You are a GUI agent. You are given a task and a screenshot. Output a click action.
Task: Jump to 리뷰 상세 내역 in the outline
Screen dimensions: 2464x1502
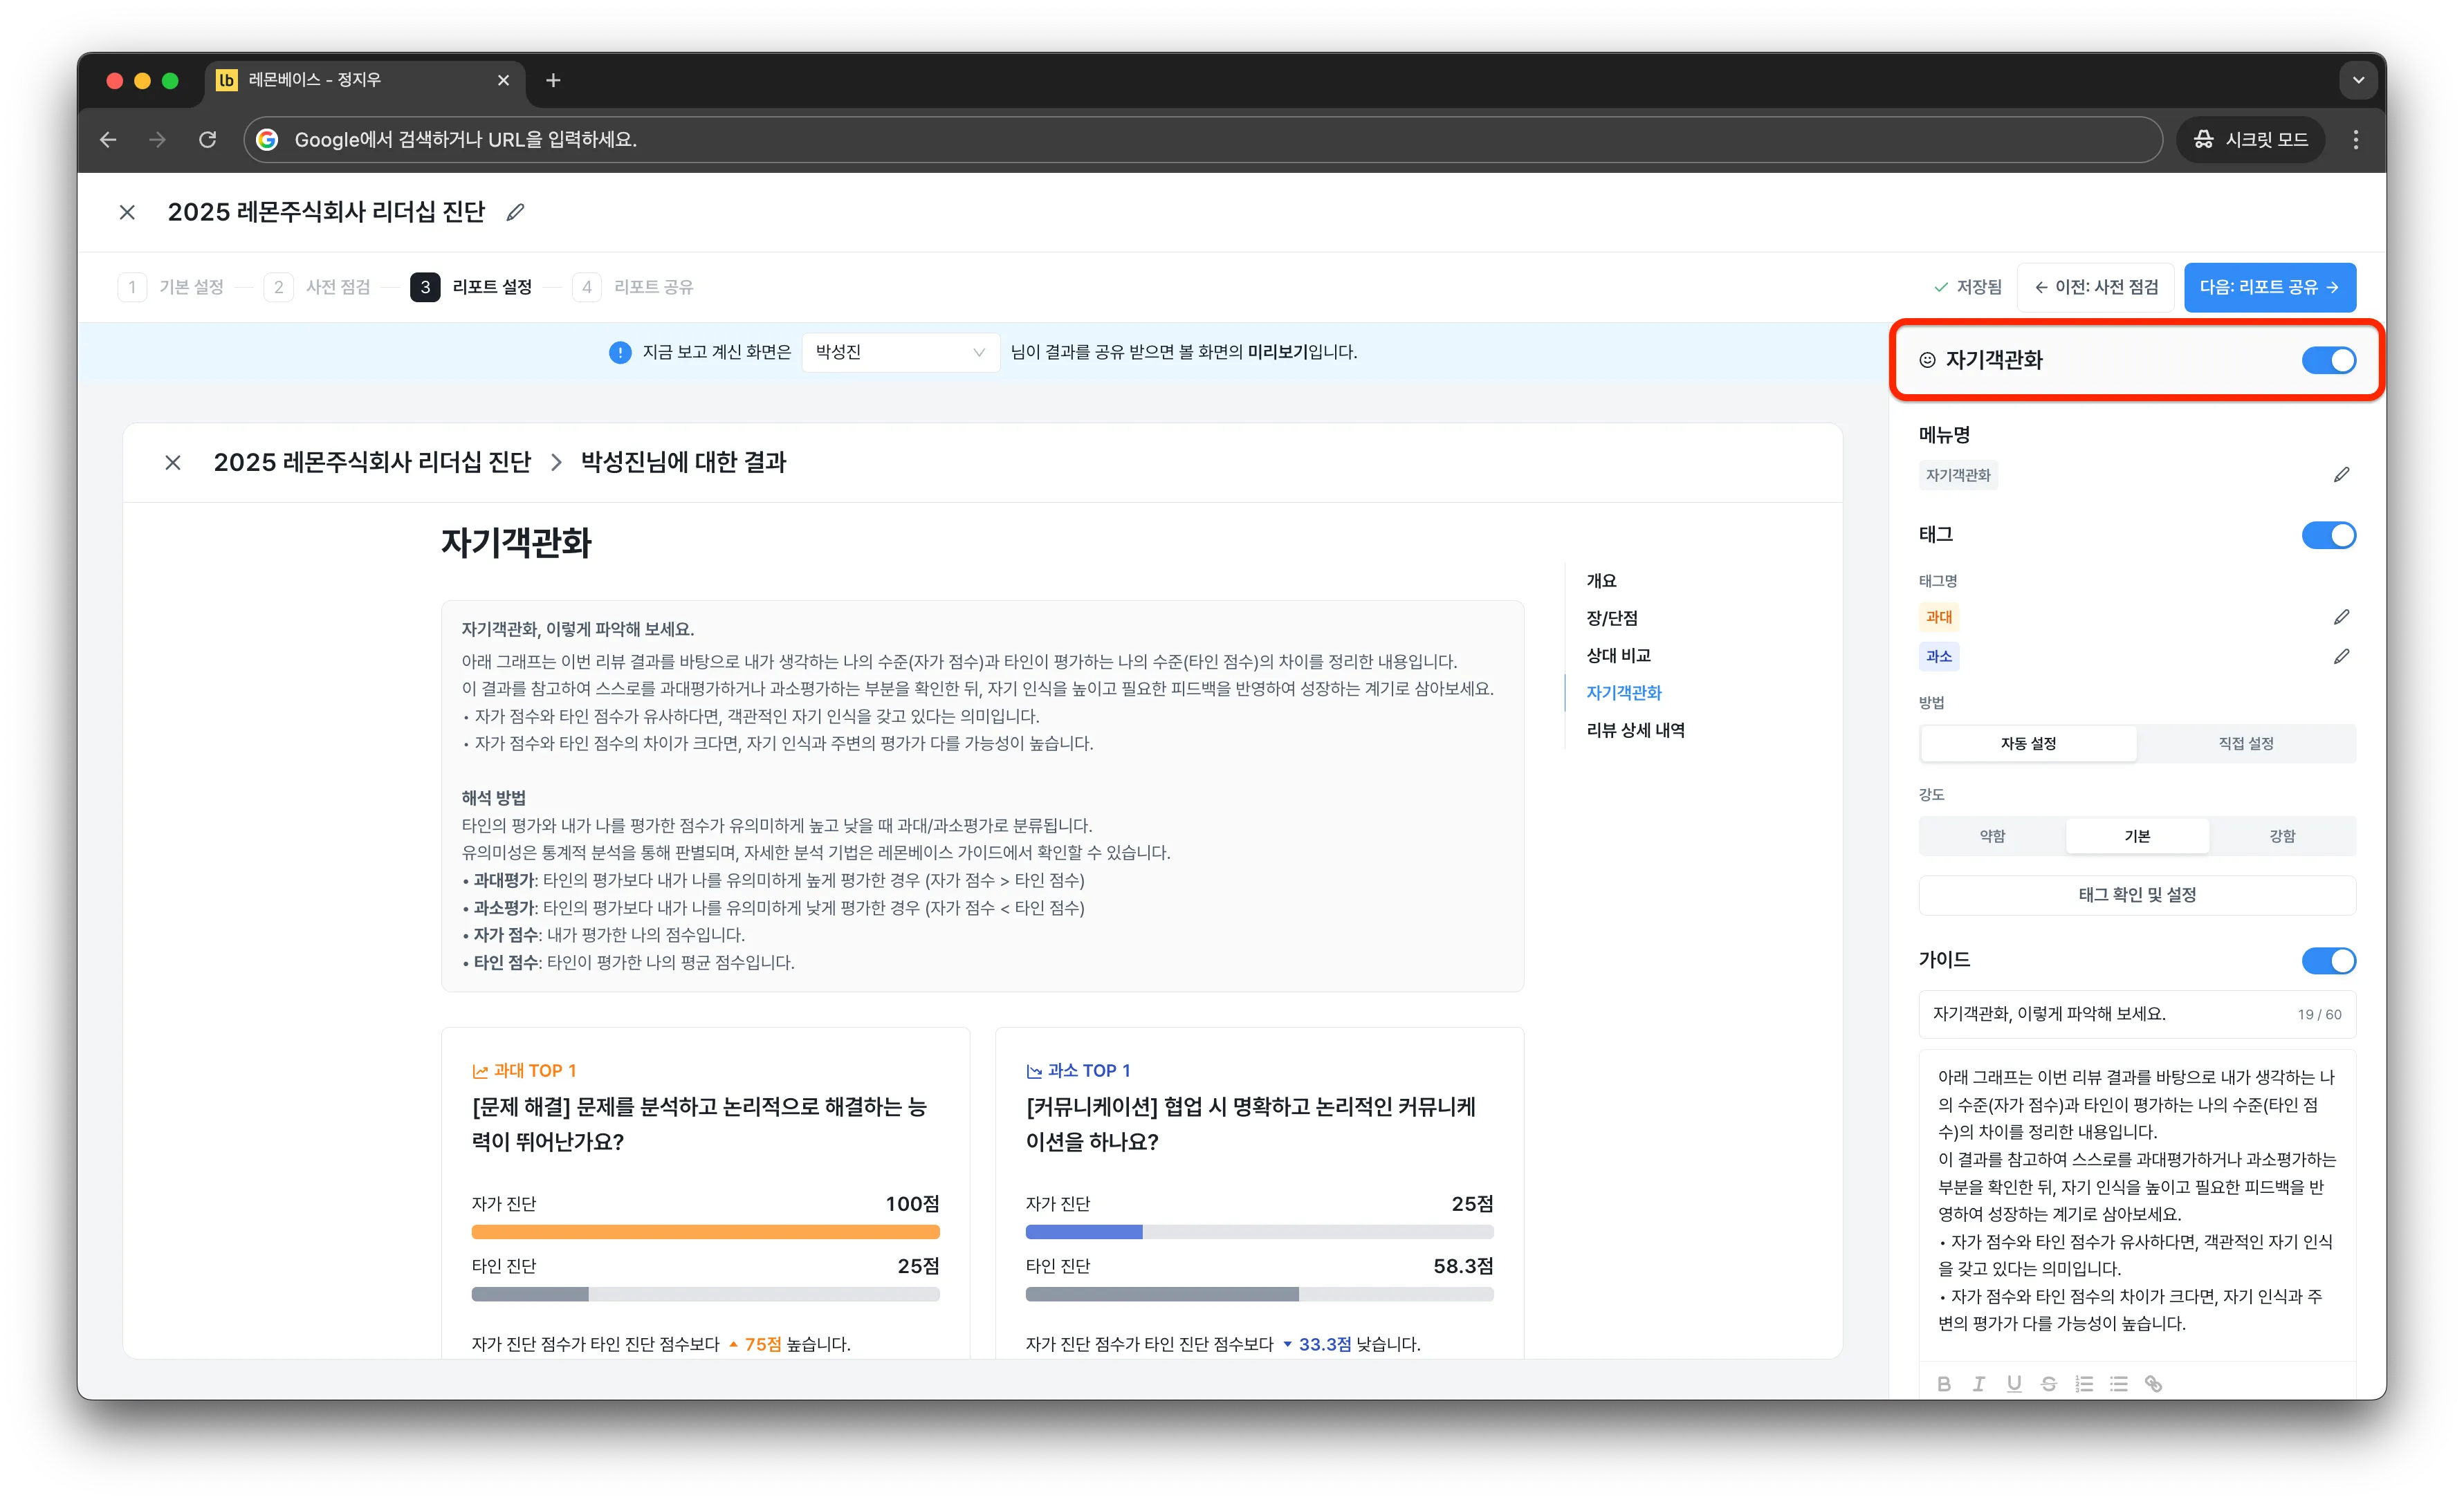click(x=1635, y=730)
